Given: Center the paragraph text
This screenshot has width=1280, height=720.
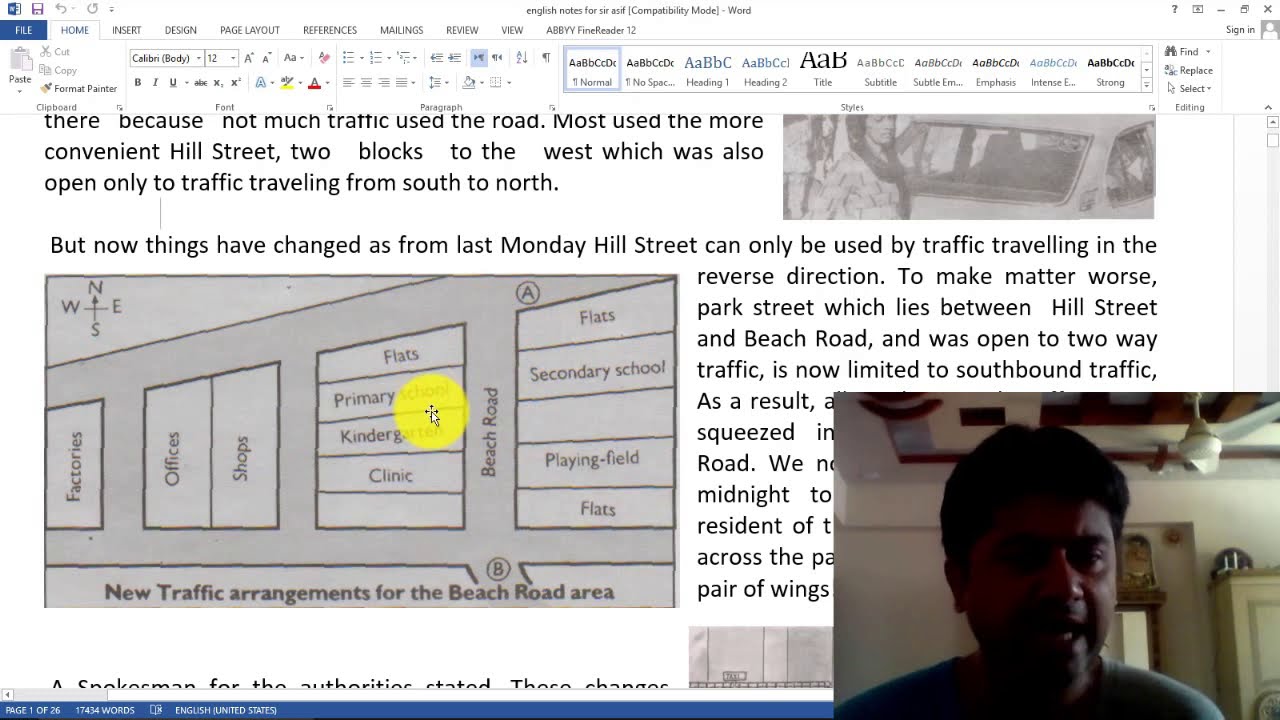Looking at the screenshot, I should pos(366,82).
